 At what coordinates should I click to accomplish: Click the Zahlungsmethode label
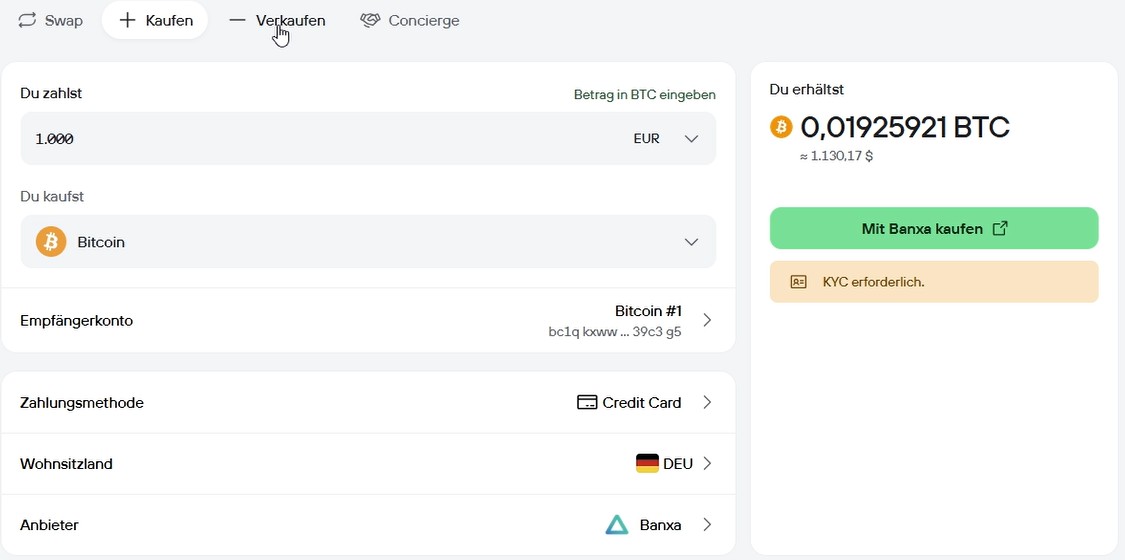[82, 403]
